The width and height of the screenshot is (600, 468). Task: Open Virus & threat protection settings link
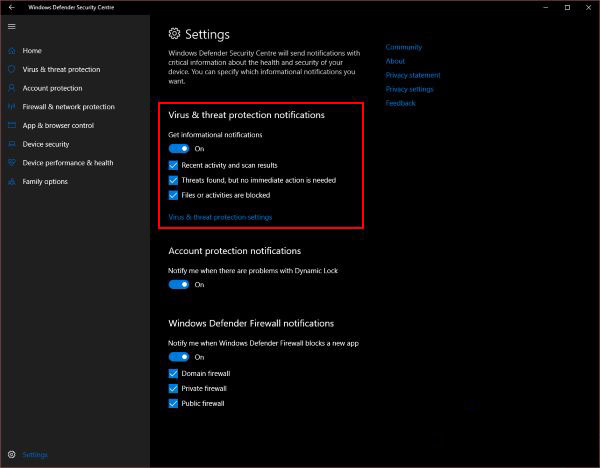point(220,217)
